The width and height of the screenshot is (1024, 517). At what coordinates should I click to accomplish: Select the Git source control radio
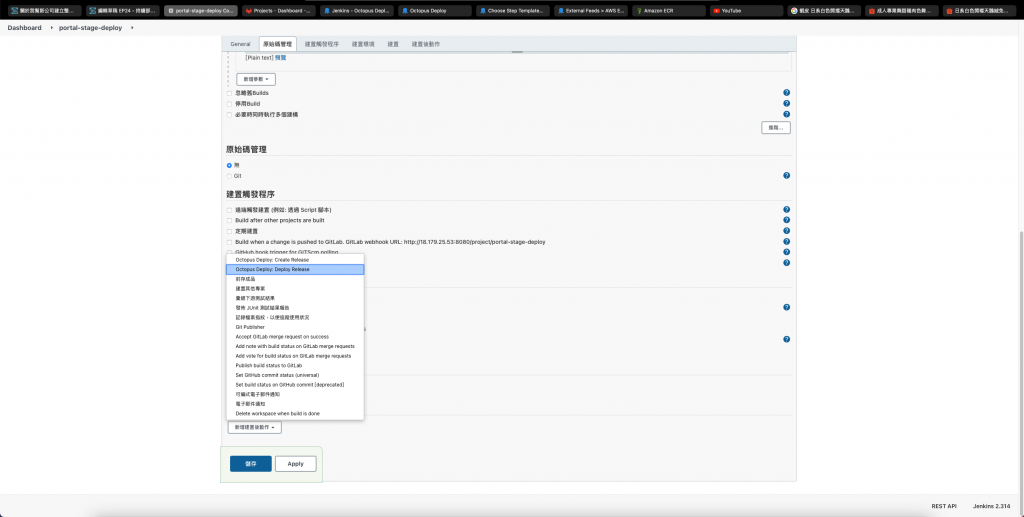229,176
